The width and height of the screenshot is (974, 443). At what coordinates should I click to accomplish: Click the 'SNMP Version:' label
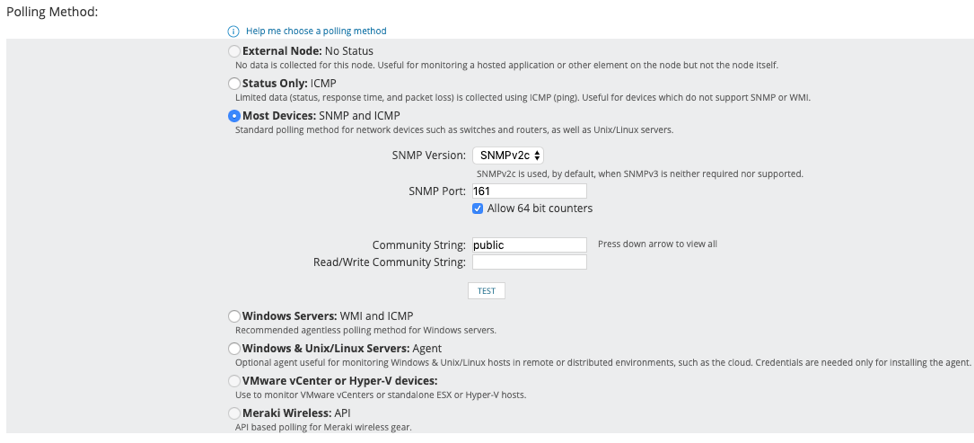pos(428,155)
